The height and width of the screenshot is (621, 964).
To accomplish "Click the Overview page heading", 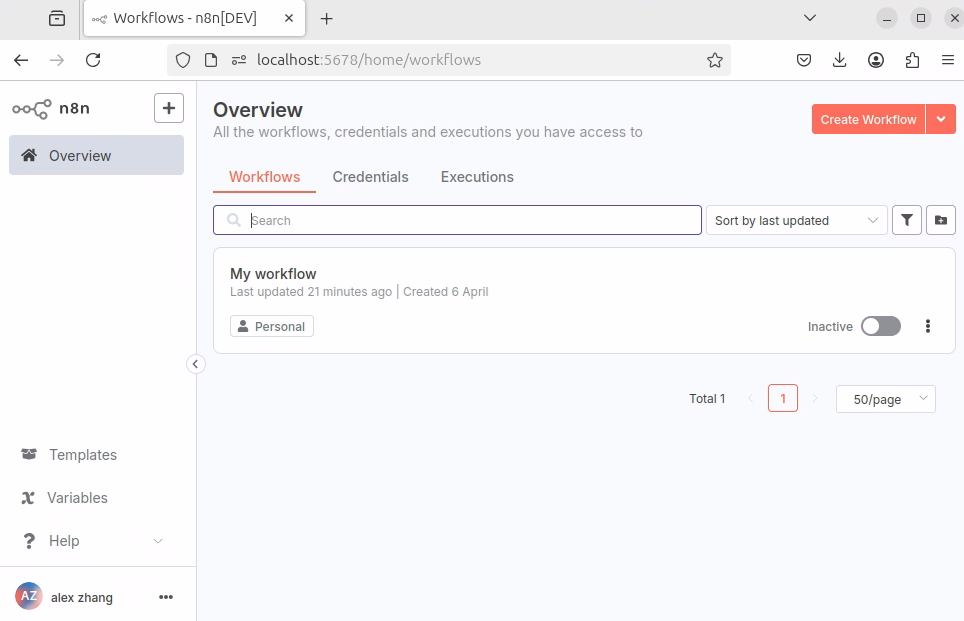I will (258, 110).
